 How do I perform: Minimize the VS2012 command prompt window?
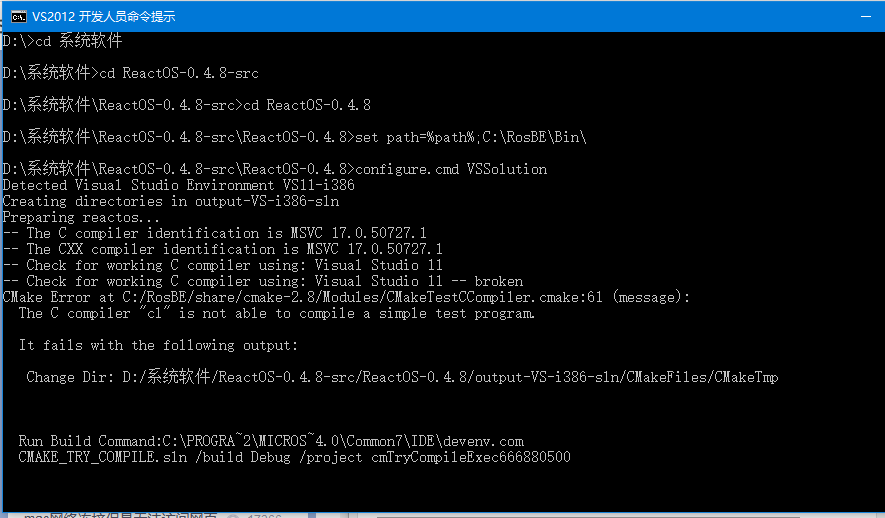click(x=866, y=16)
